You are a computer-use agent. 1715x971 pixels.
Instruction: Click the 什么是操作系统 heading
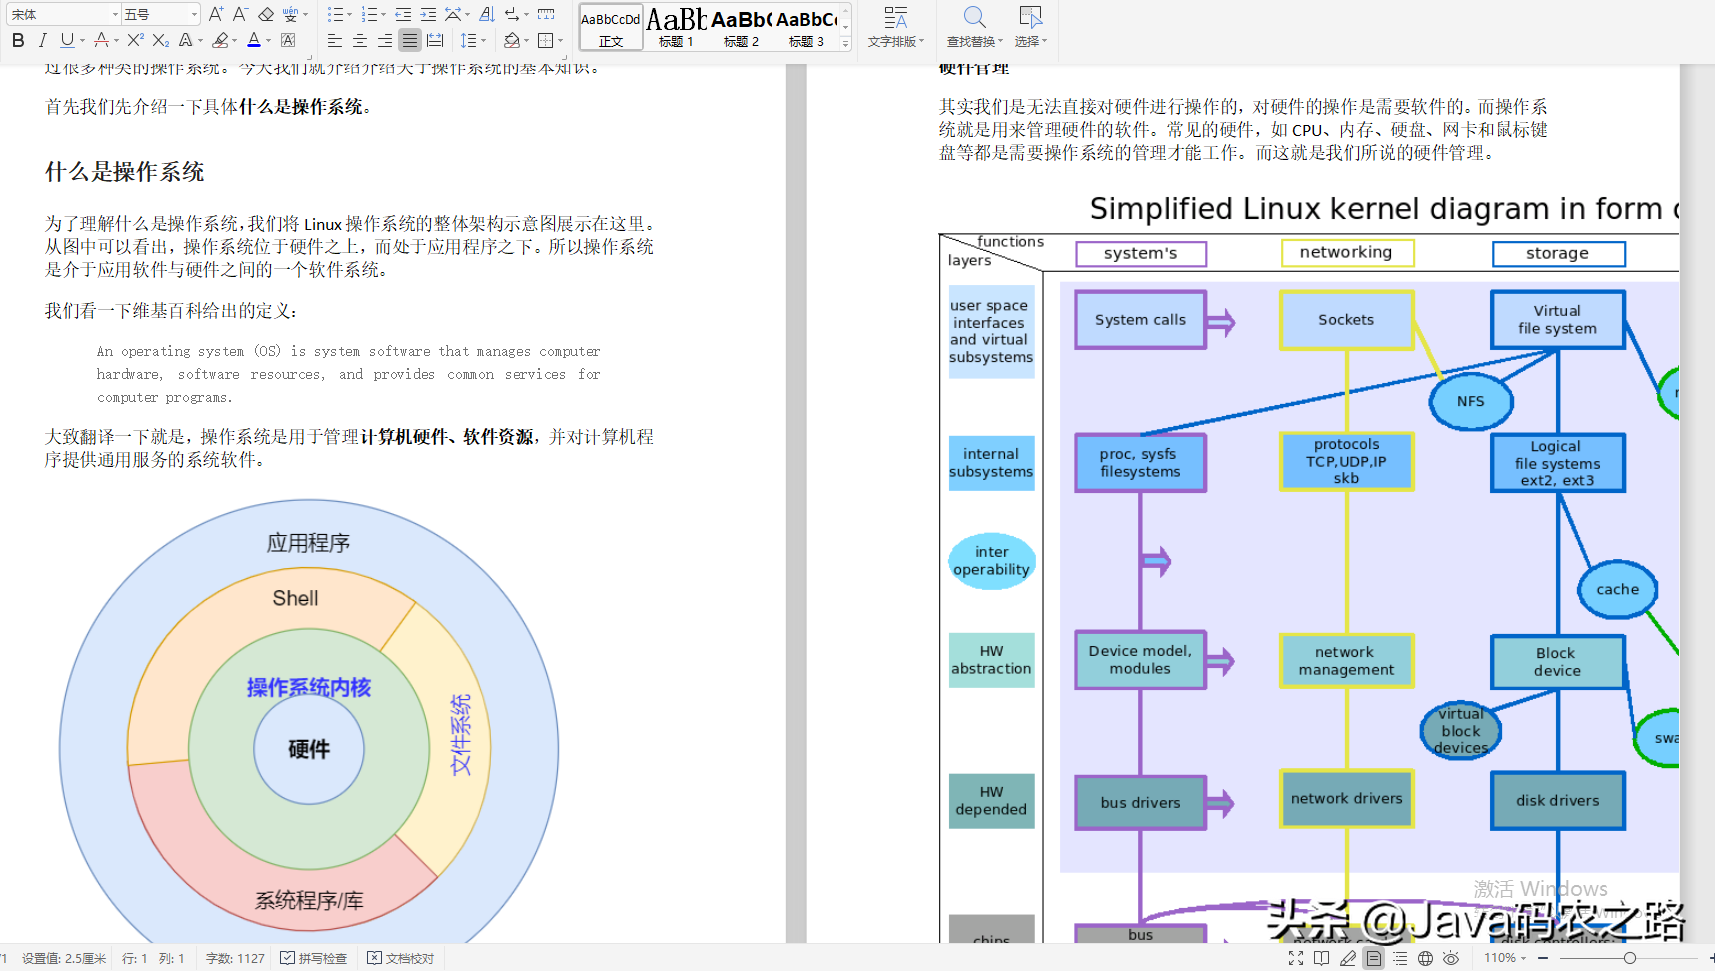click(x=124, y=172)
